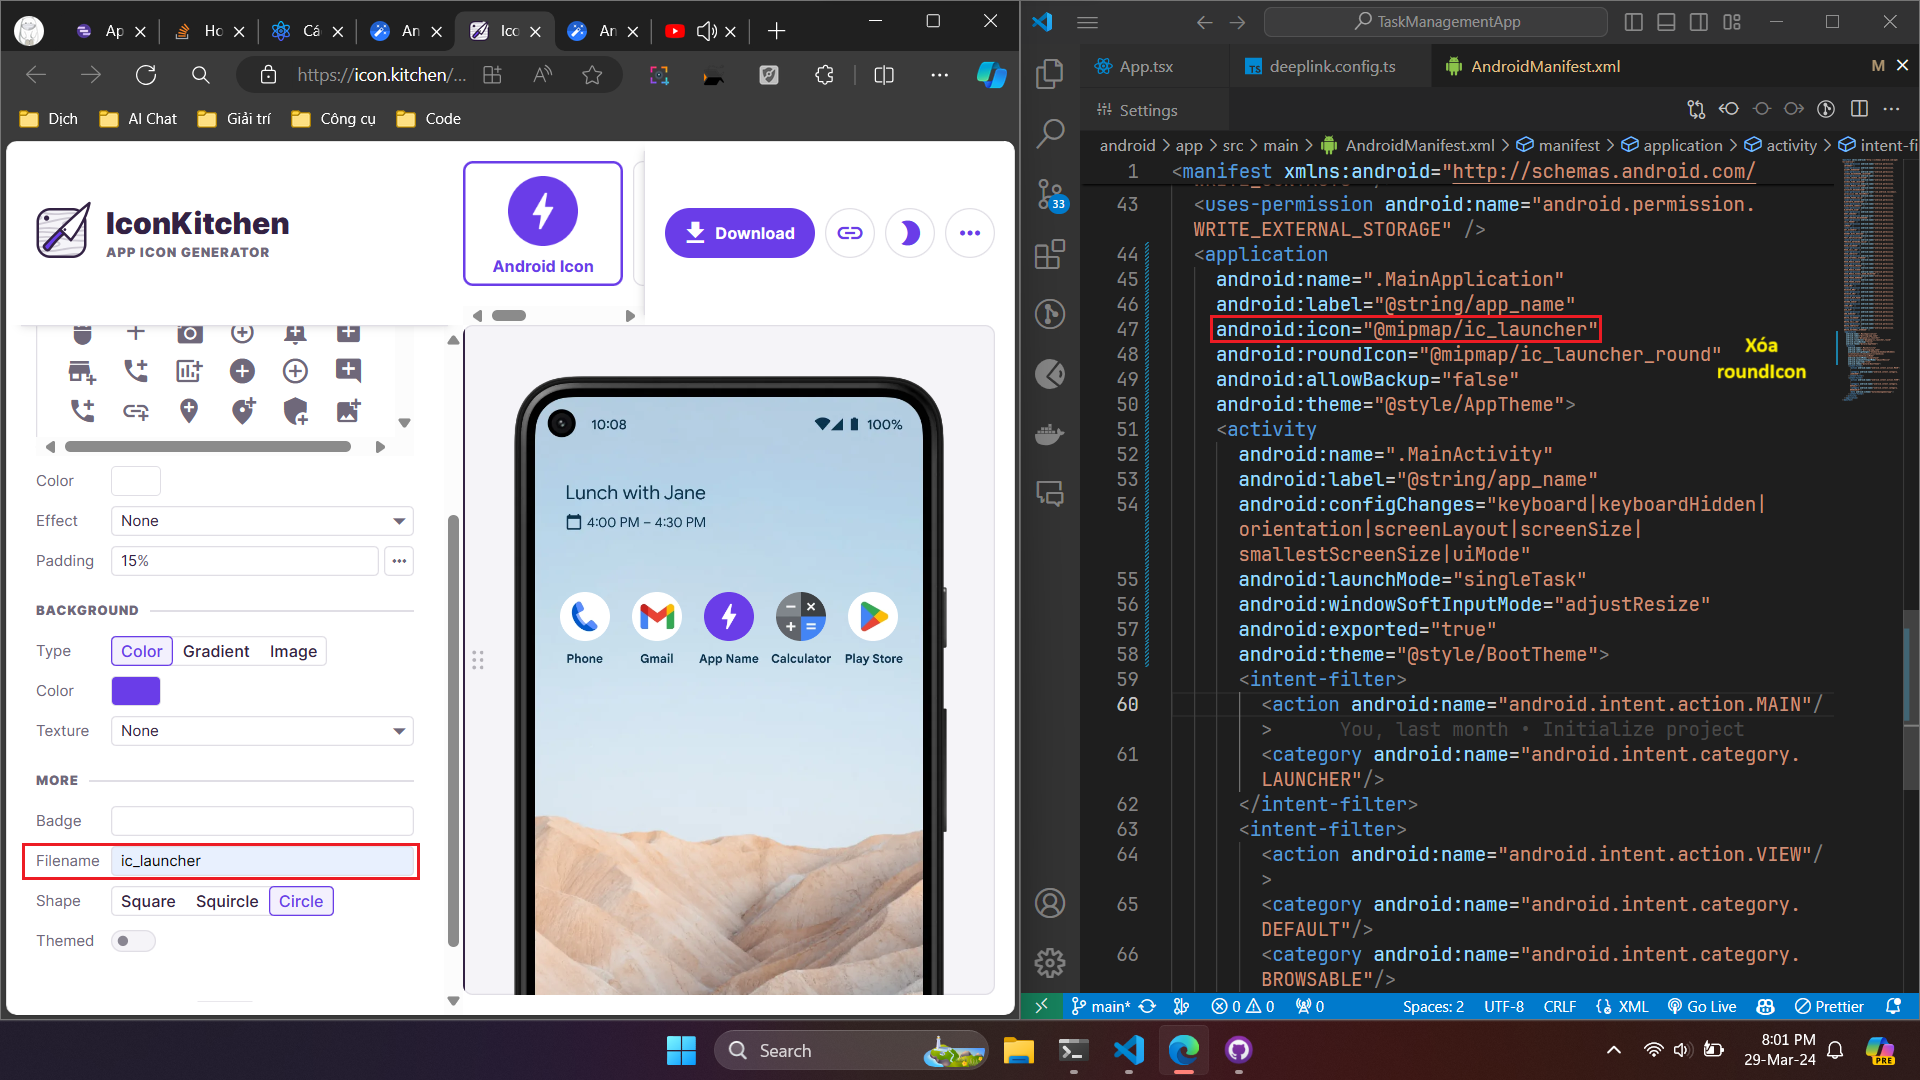Select the add photo alternate icon

point(348,411)
